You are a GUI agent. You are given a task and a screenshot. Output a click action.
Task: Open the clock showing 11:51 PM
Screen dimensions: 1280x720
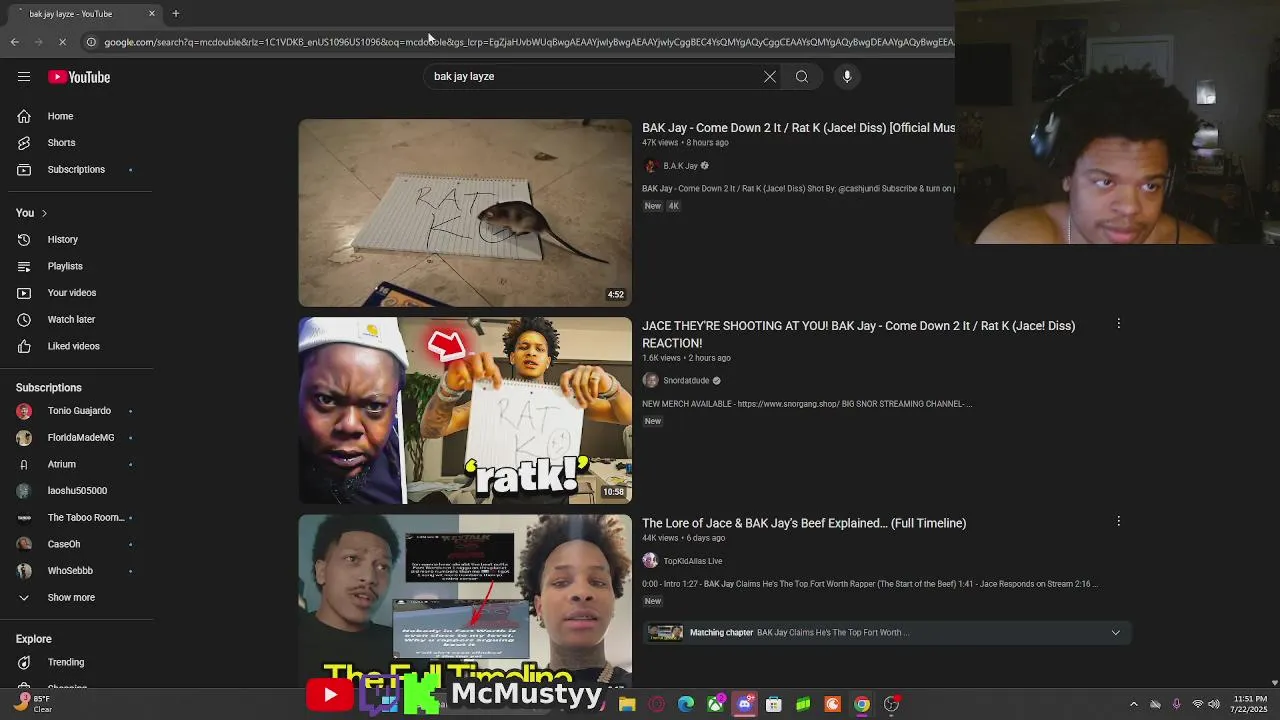(1250, 704)
